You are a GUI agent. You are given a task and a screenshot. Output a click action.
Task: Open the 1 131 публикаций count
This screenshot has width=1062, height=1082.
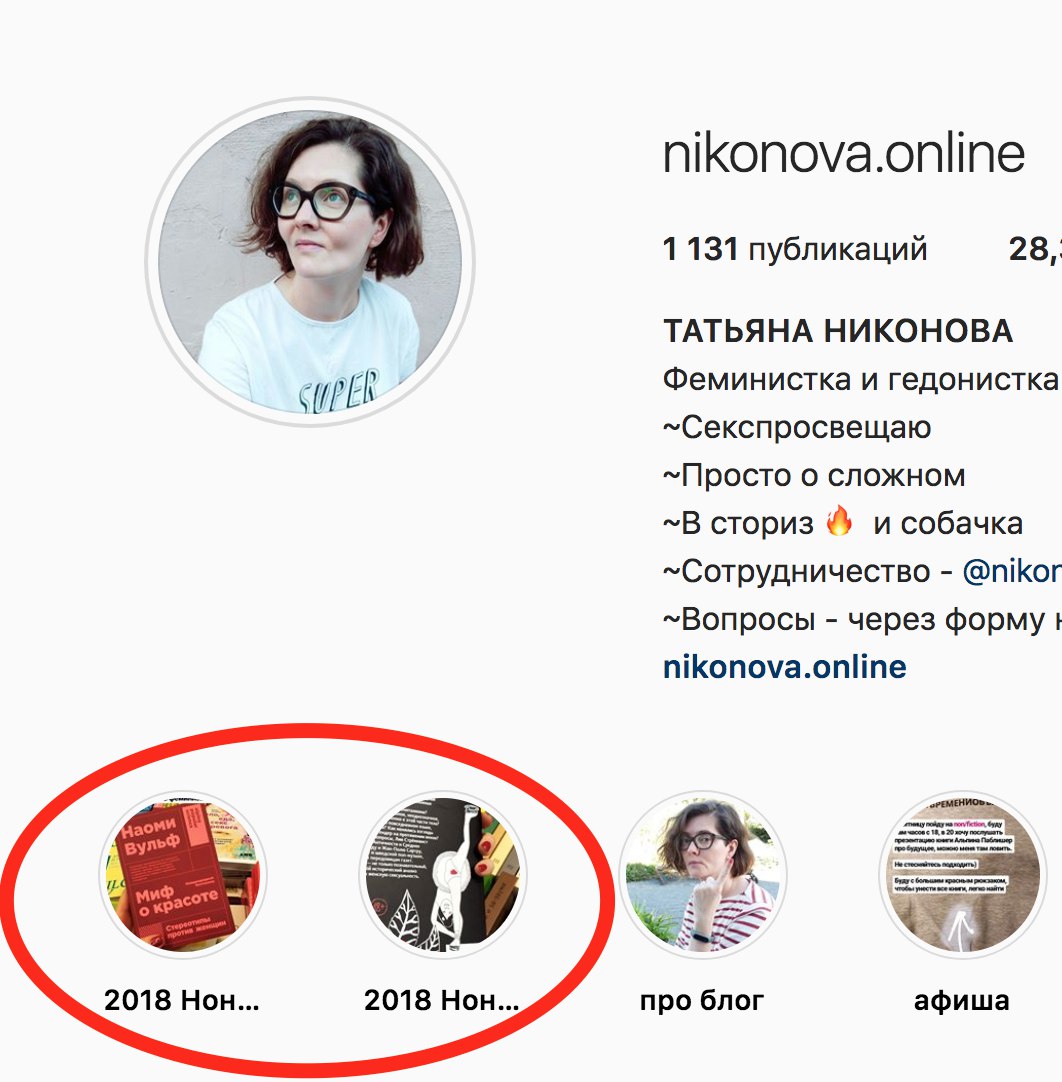point(795,249)
